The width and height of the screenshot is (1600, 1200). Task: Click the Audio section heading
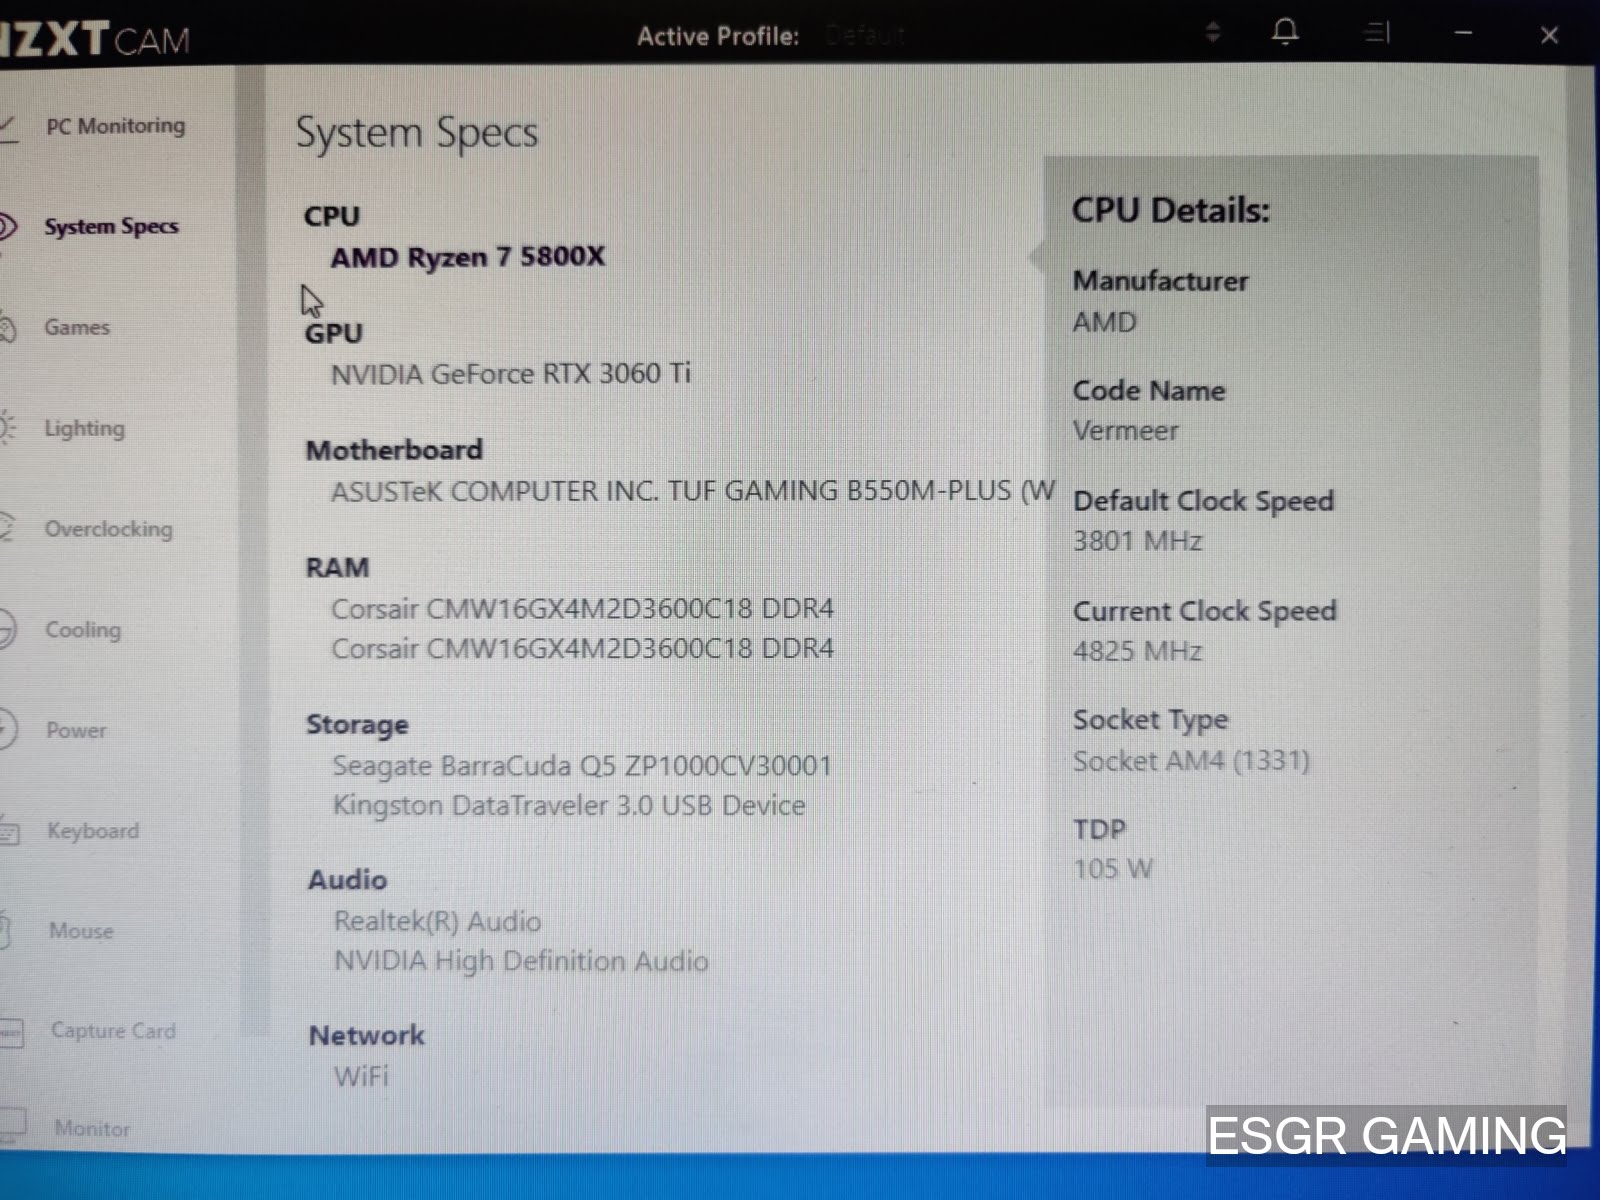point(347,880)
